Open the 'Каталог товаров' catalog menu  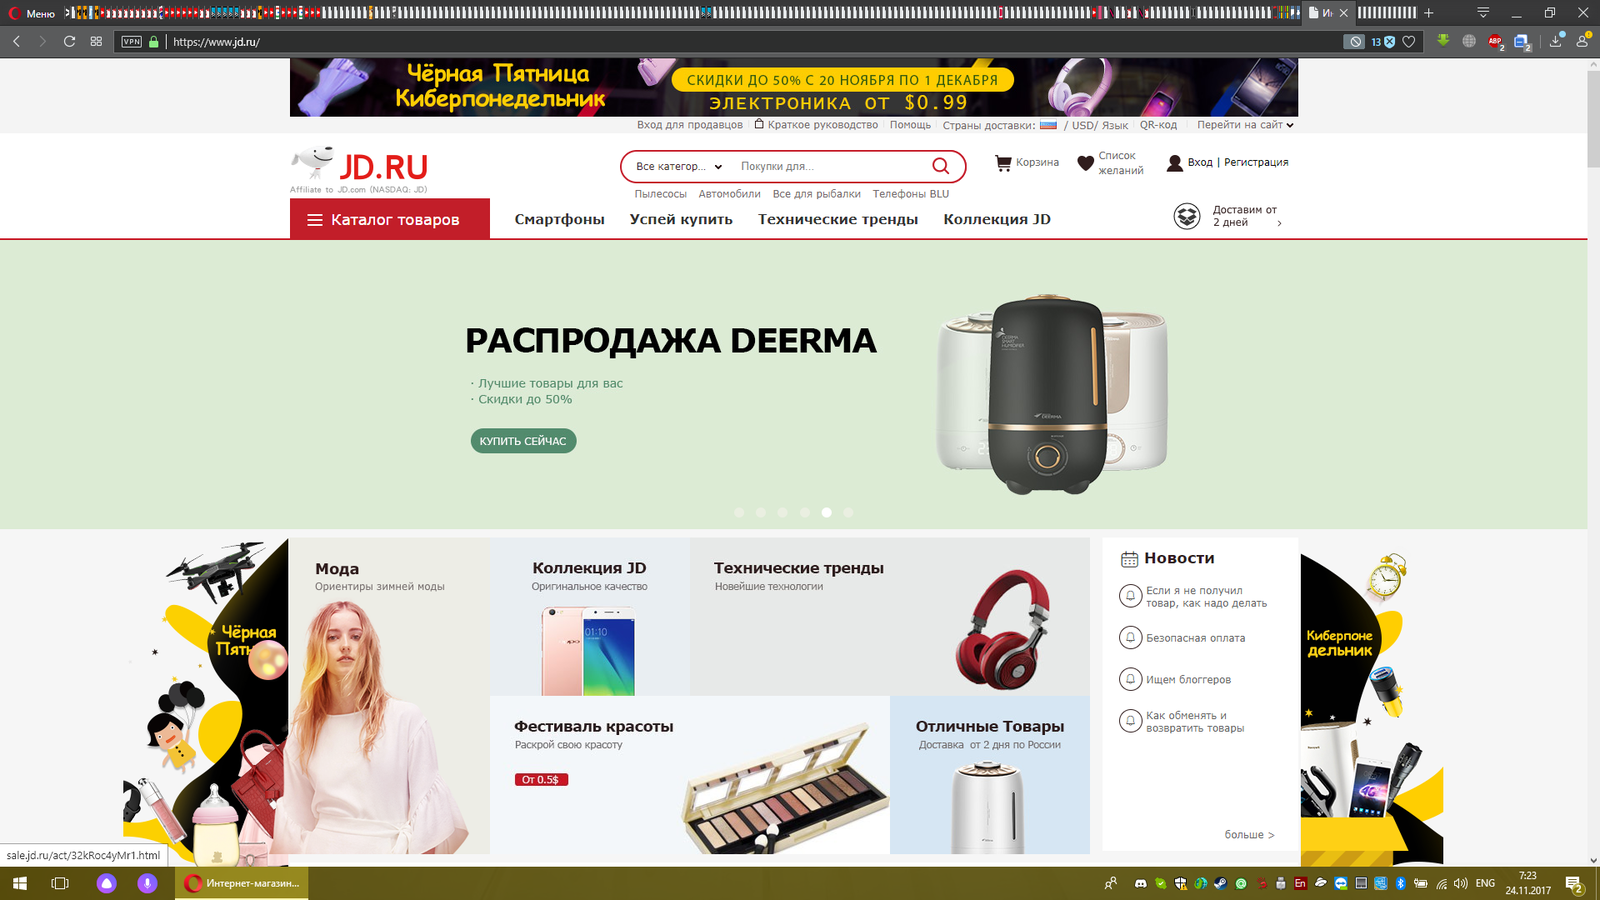pos(390,219)
